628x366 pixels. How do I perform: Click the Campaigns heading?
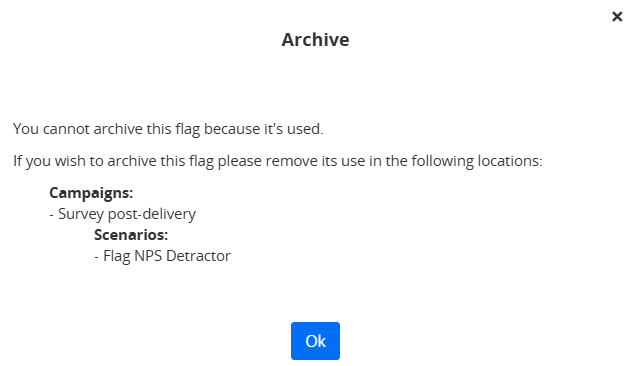(91, 193)
